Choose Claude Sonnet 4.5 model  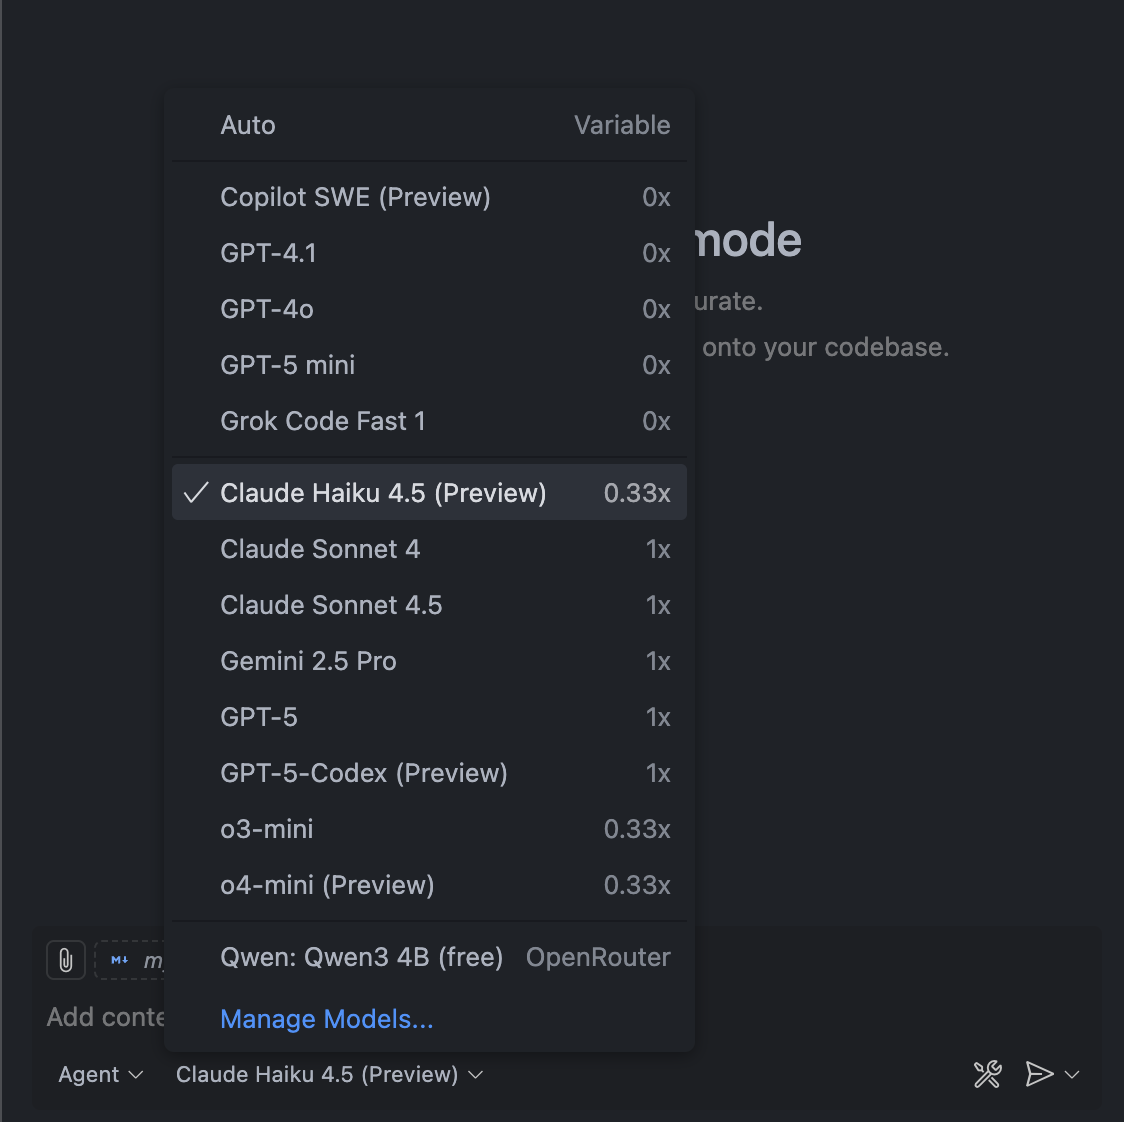tap(429, 605)
